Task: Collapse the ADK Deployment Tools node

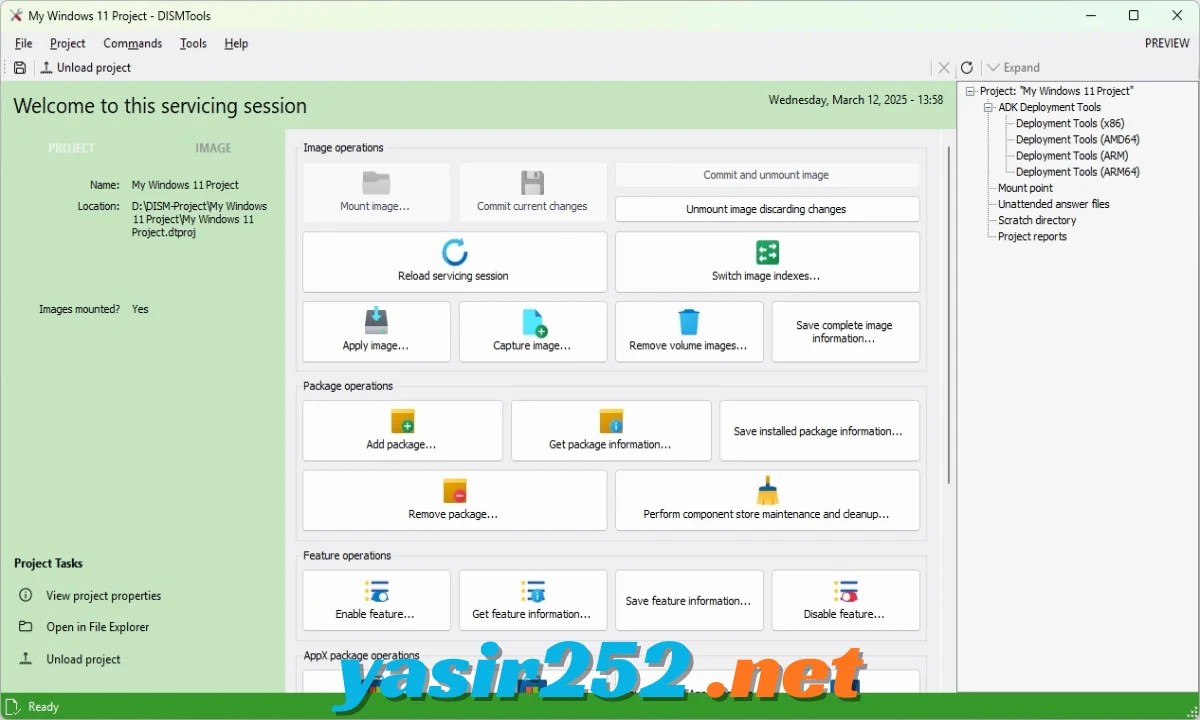Action: [x=988, y=107]
